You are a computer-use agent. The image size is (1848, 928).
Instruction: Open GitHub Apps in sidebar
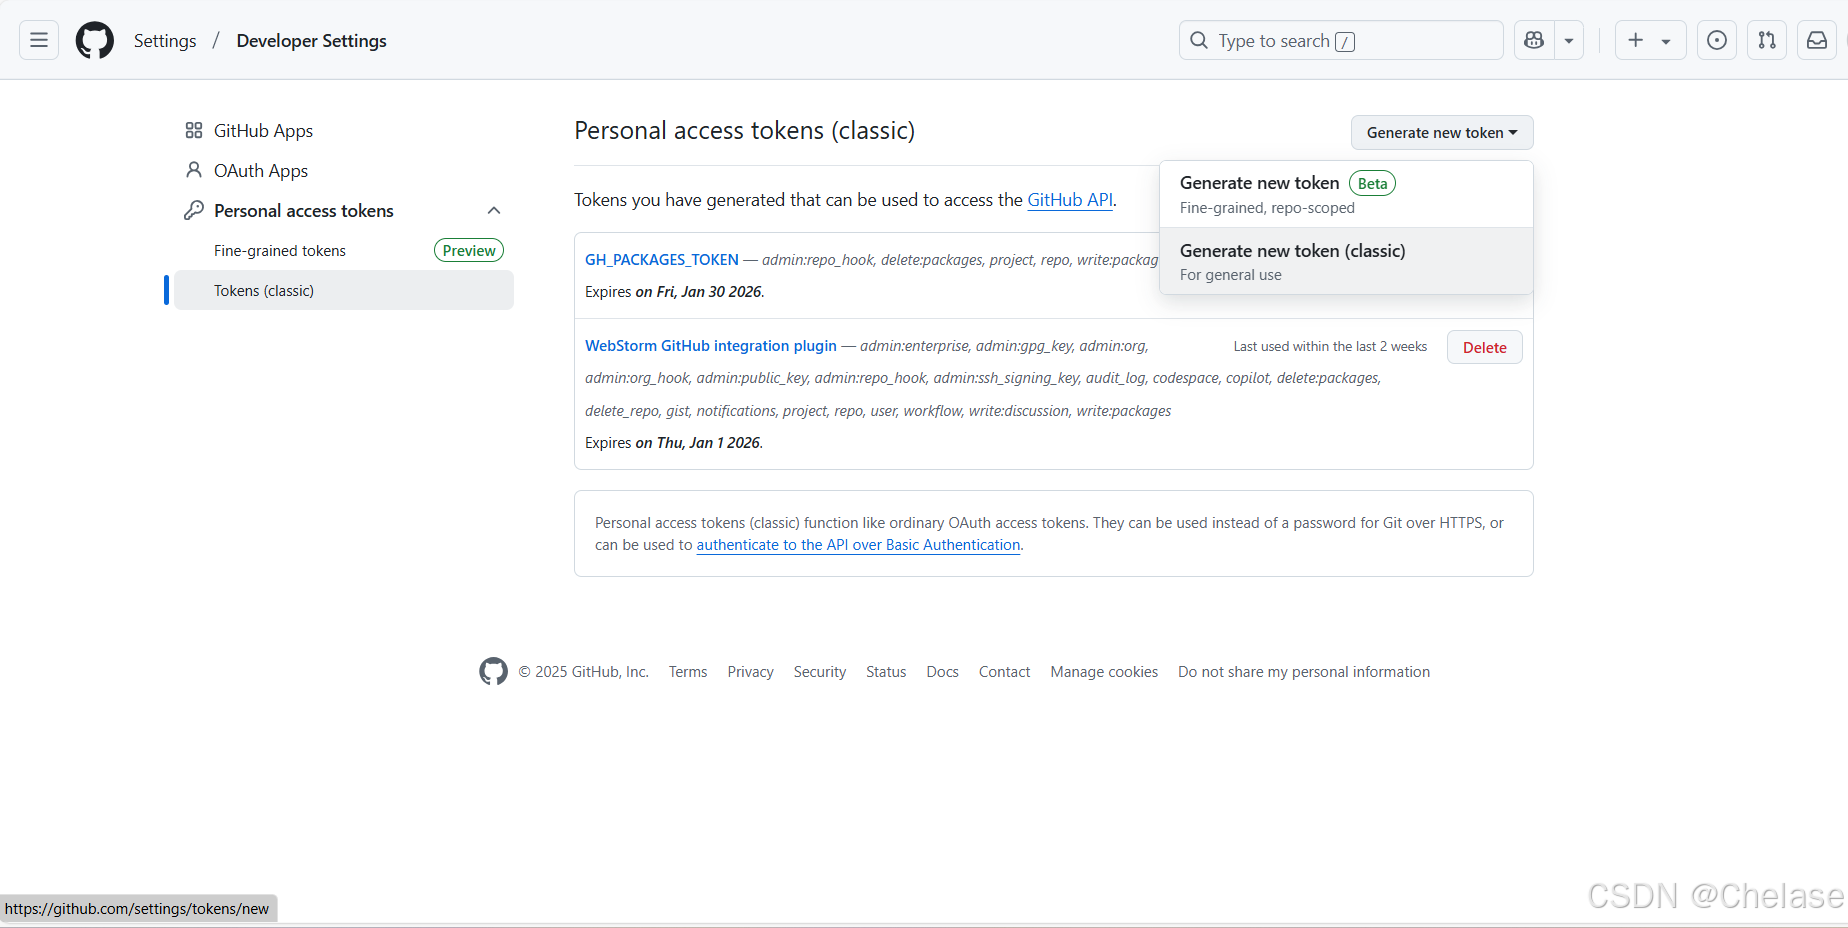pos(344,130)
